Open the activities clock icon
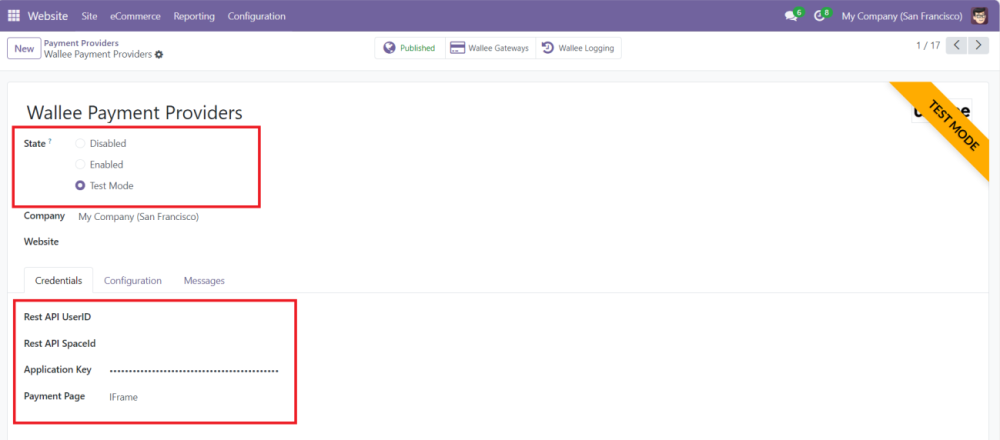 coord(820,16)
